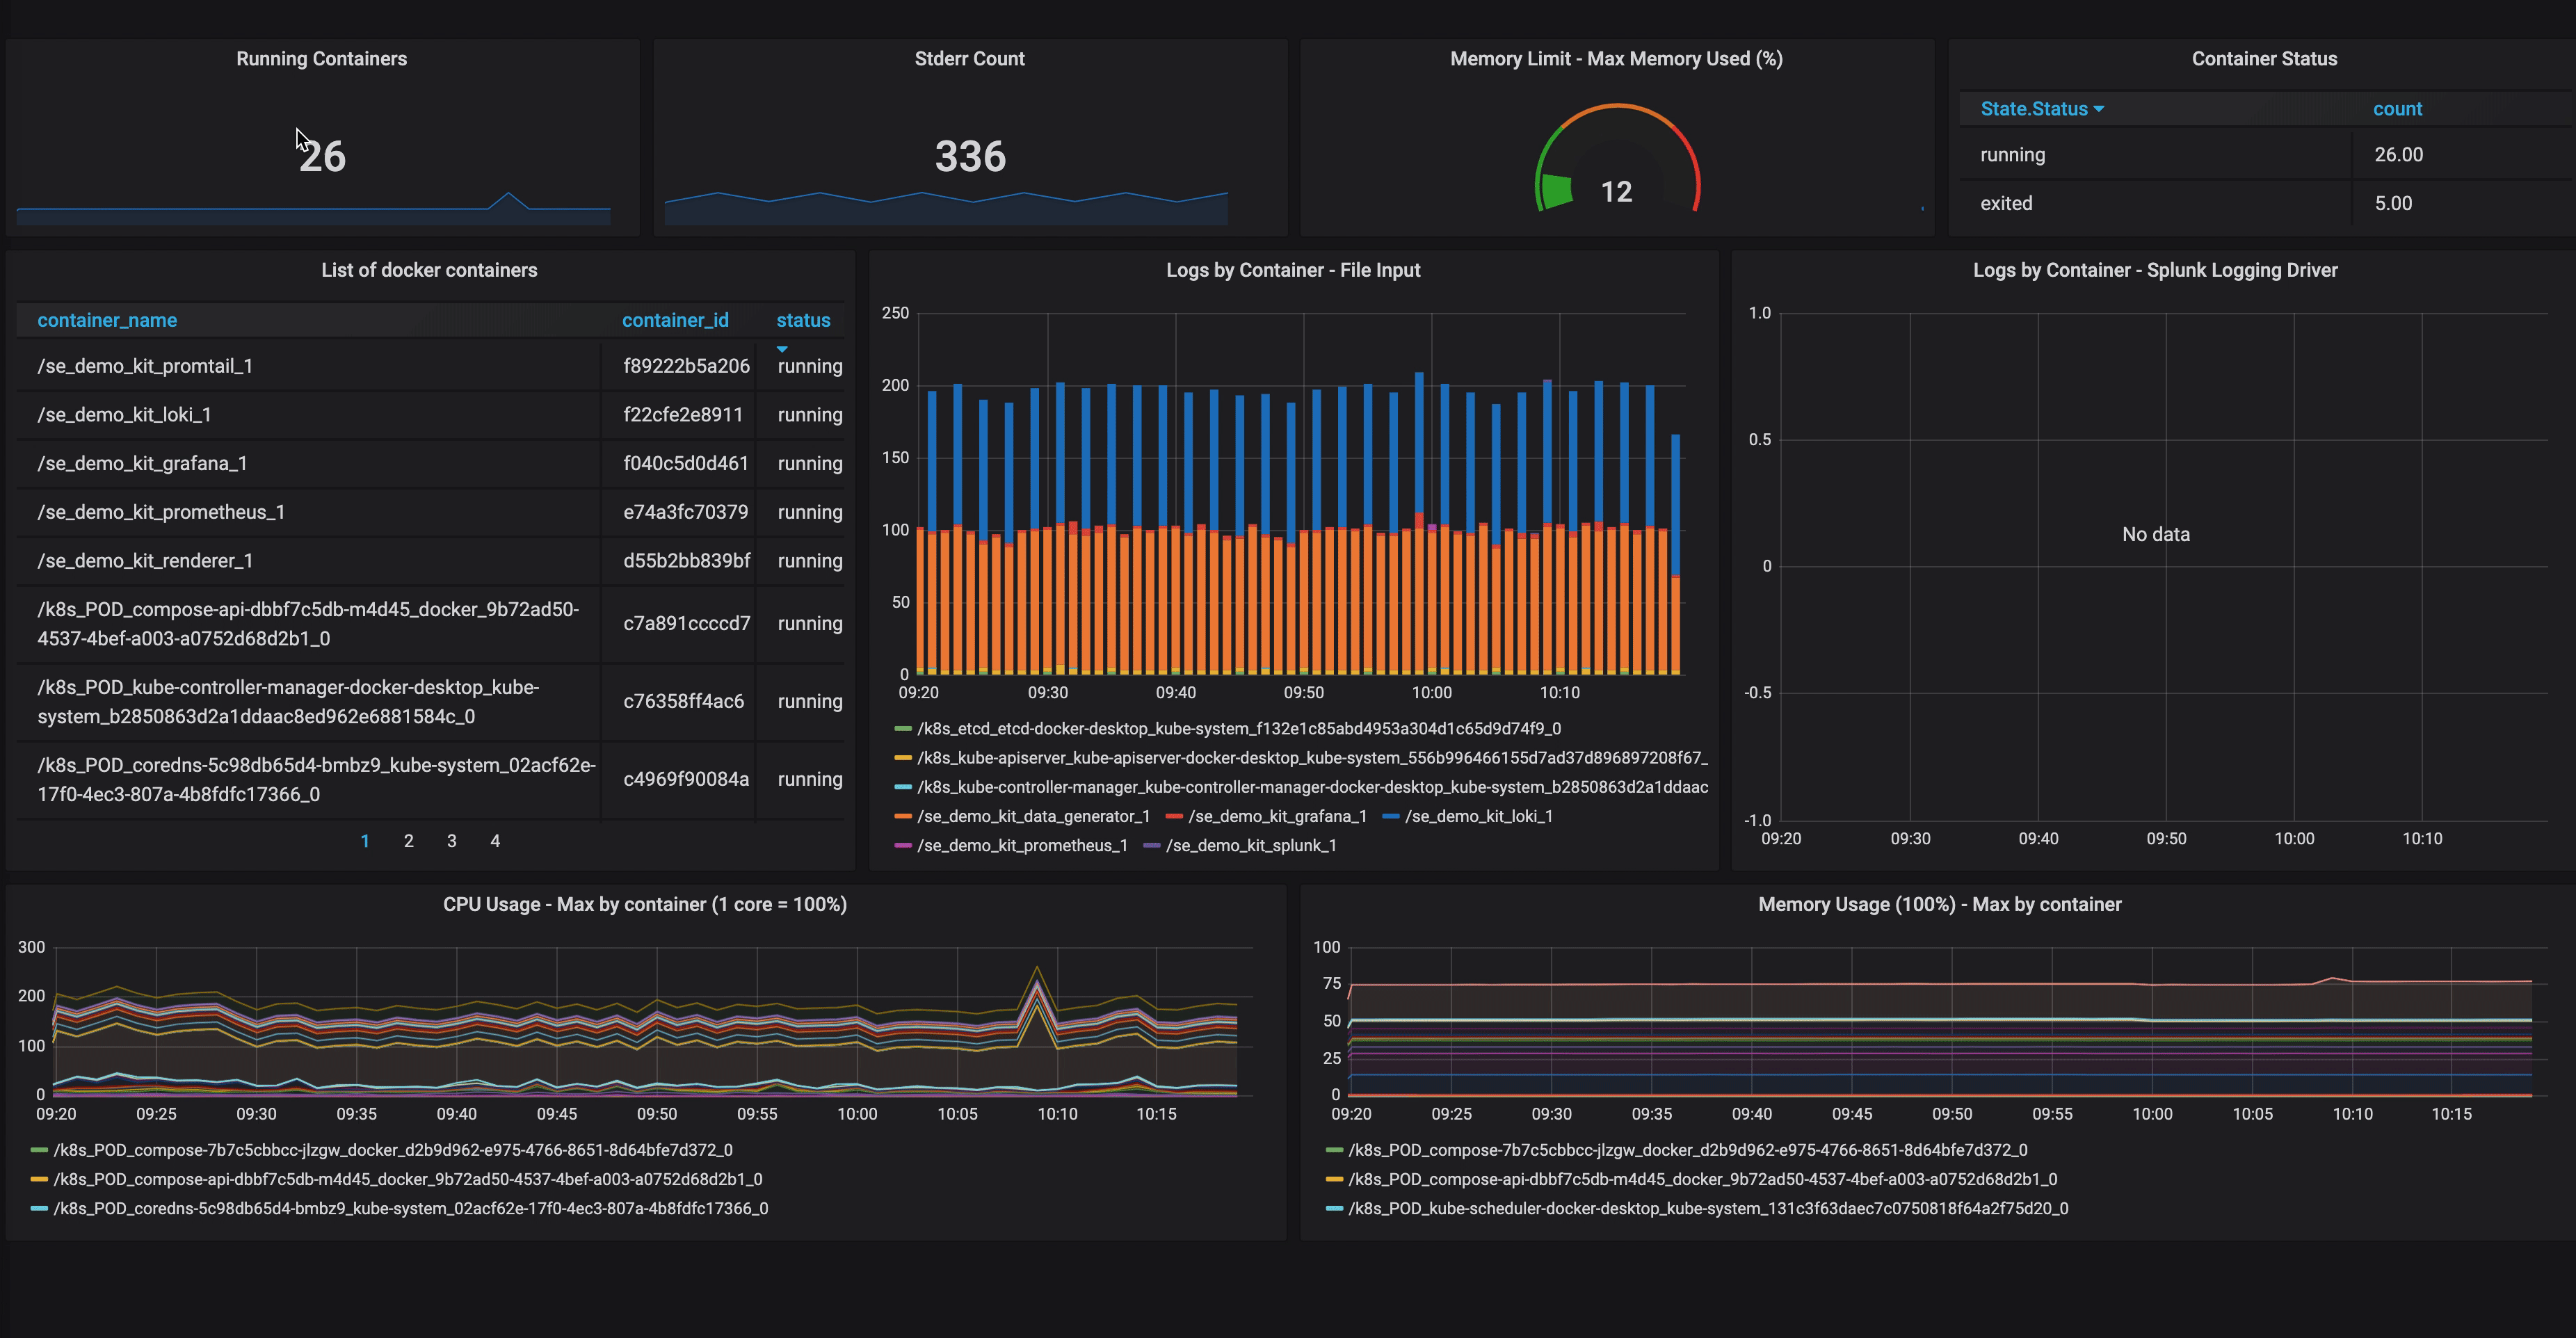Click the green etcd legend color marker
This screenshot has width=2576, height=1338.
pyautogui.click(x=902, y=729)
